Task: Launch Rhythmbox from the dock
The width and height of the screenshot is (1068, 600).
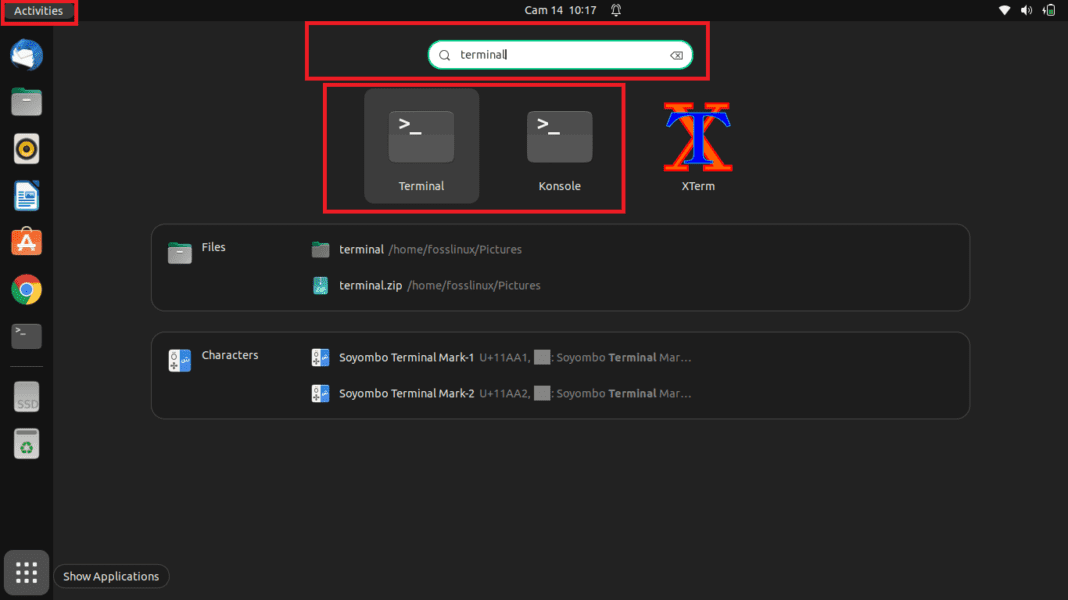Action: [x=26, y=148]
